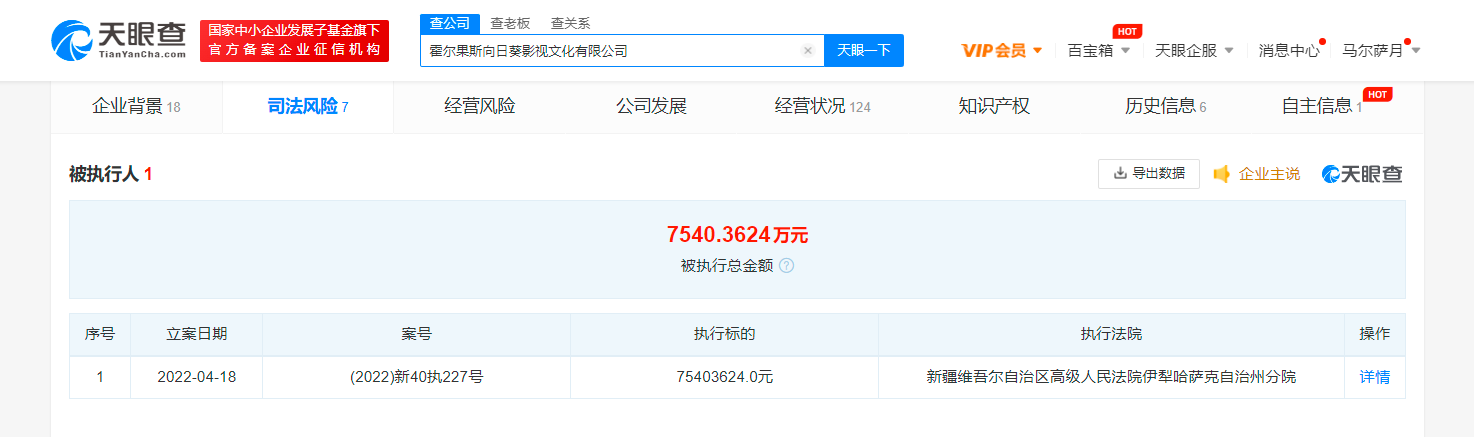Image resolution: width=1474 pixels, height=437 pixels.
Task: Open the 天眼企服 dropdown
Action: (x=1193, y=50)
